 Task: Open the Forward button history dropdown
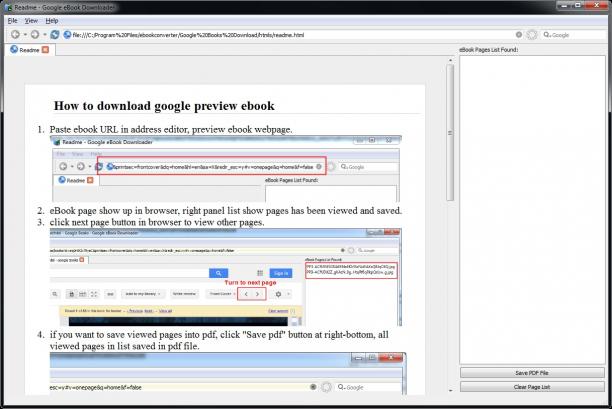pos(44,35)
